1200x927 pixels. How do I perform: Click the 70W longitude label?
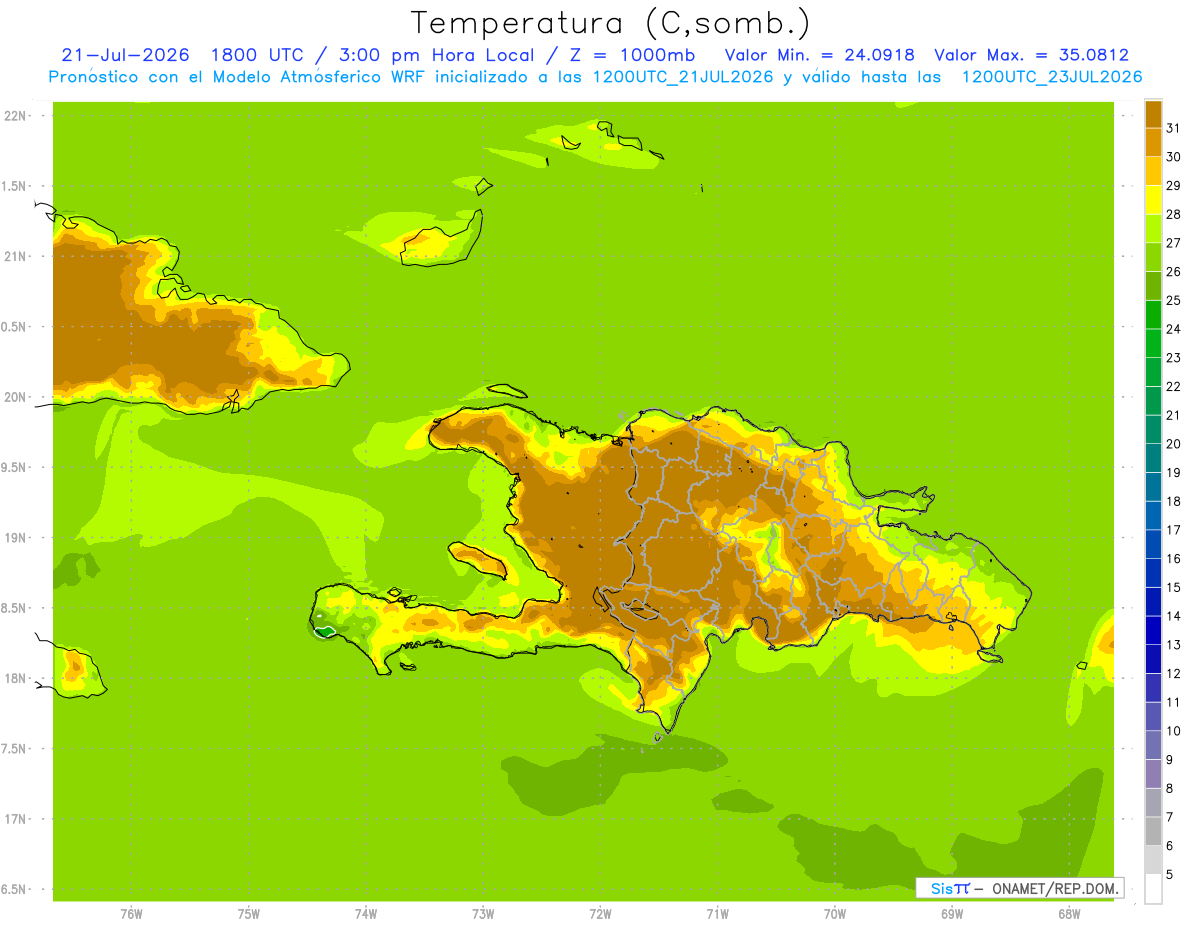tap(835, 914)
